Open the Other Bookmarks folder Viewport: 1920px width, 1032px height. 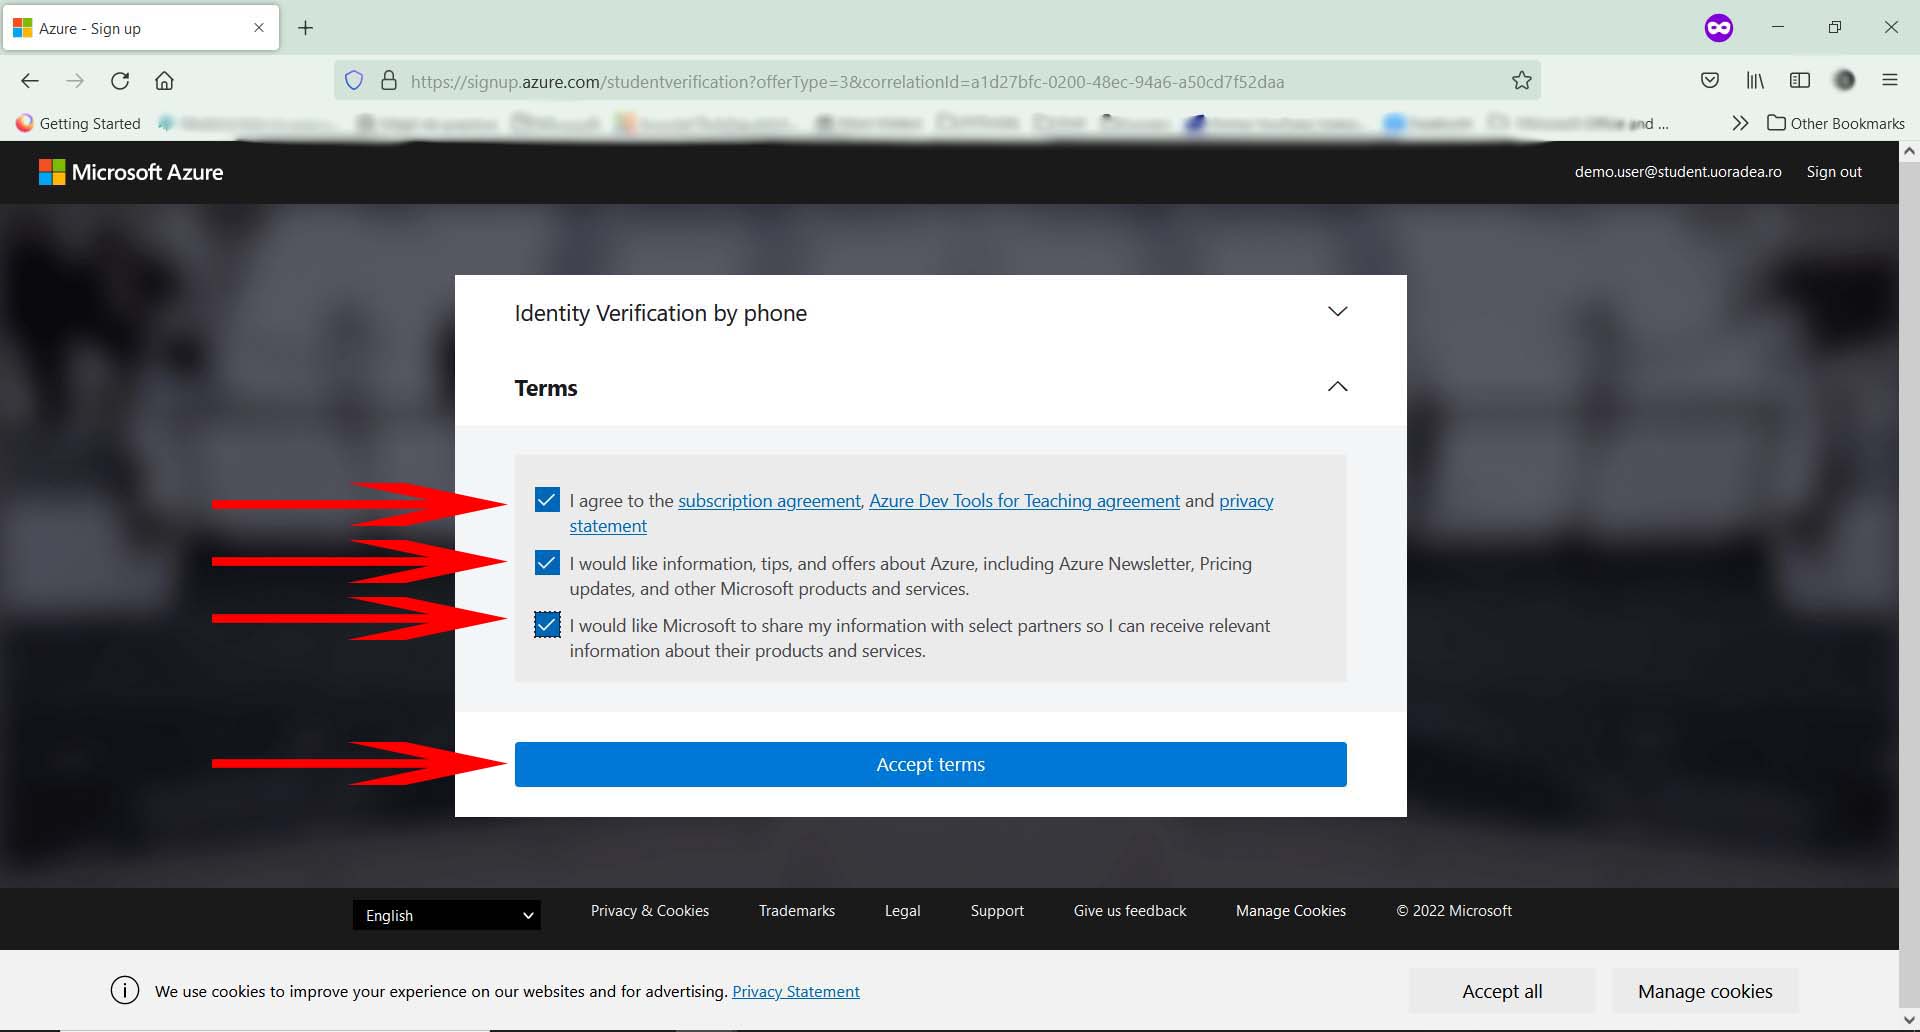[x=1836, y=123]
